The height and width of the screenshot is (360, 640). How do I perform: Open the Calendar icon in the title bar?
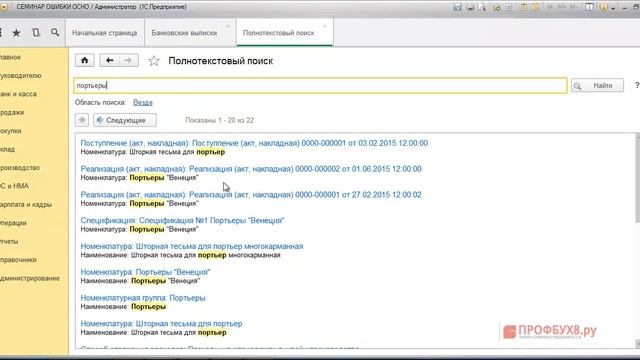point(535,7)
